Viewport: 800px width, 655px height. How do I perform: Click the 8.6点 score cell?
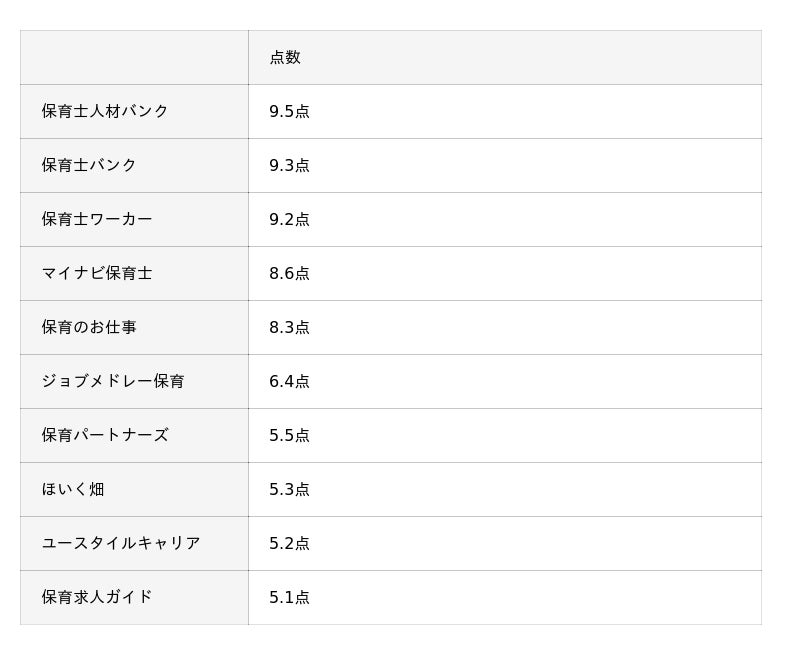point(289,274)
